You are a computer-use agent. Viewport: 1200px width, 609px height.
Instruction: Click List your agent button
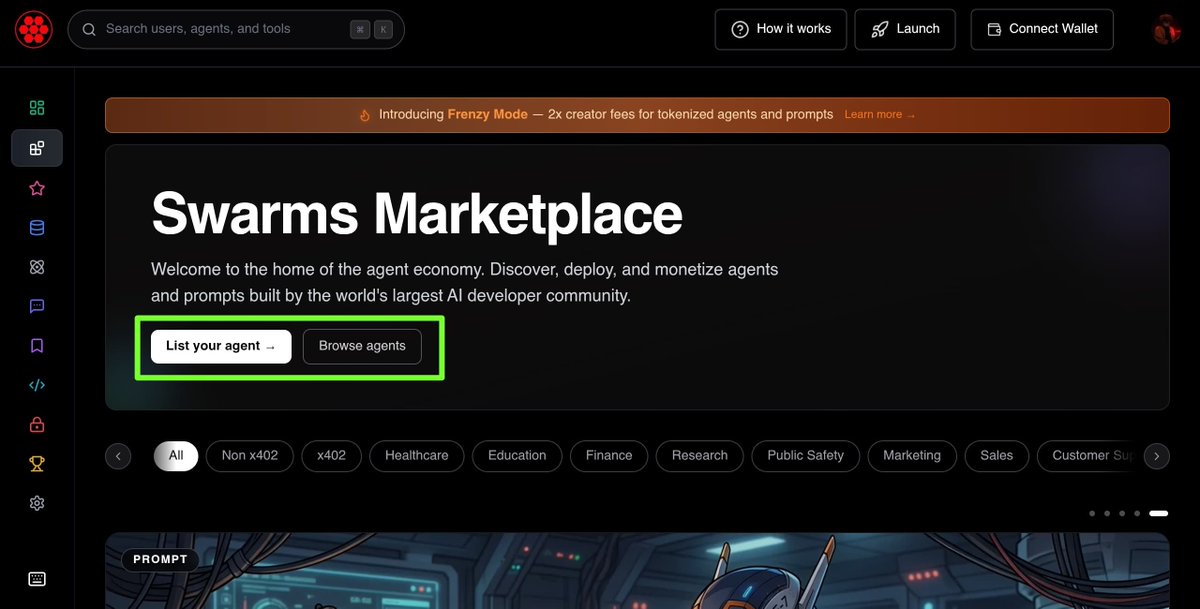tap(221, 346)
